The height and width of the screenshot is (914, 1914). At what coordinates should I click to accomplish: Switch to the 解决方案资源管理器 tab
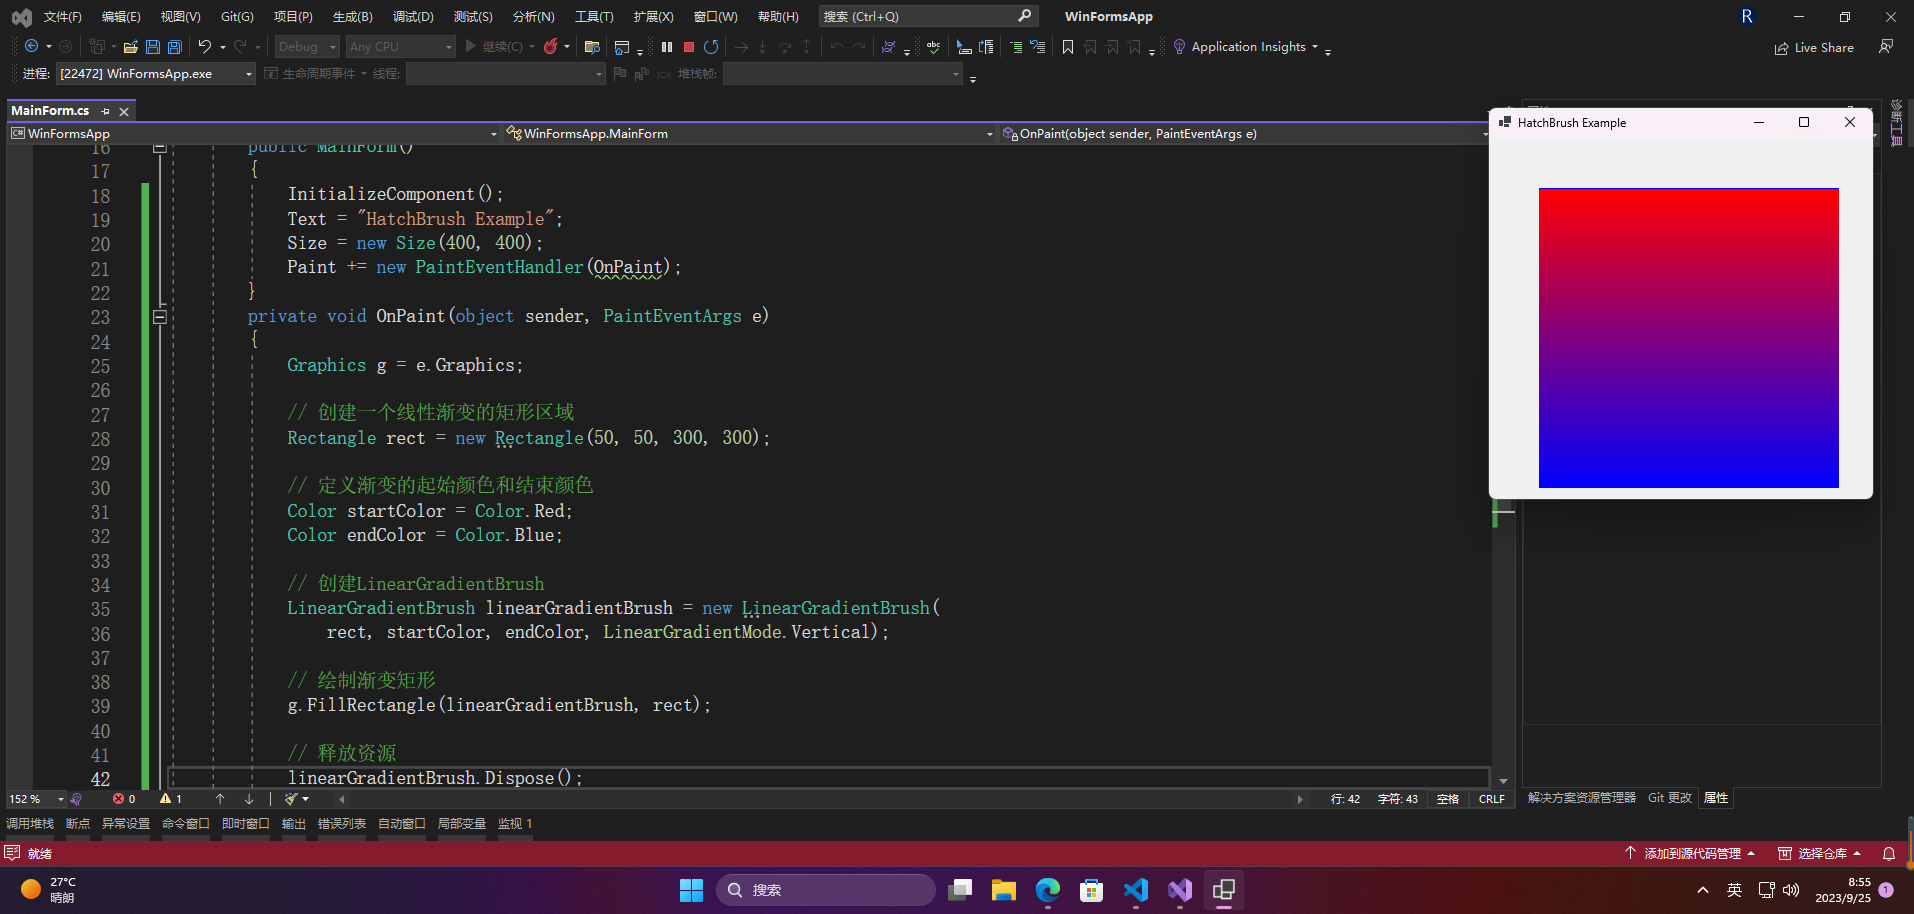point(1582,798)
